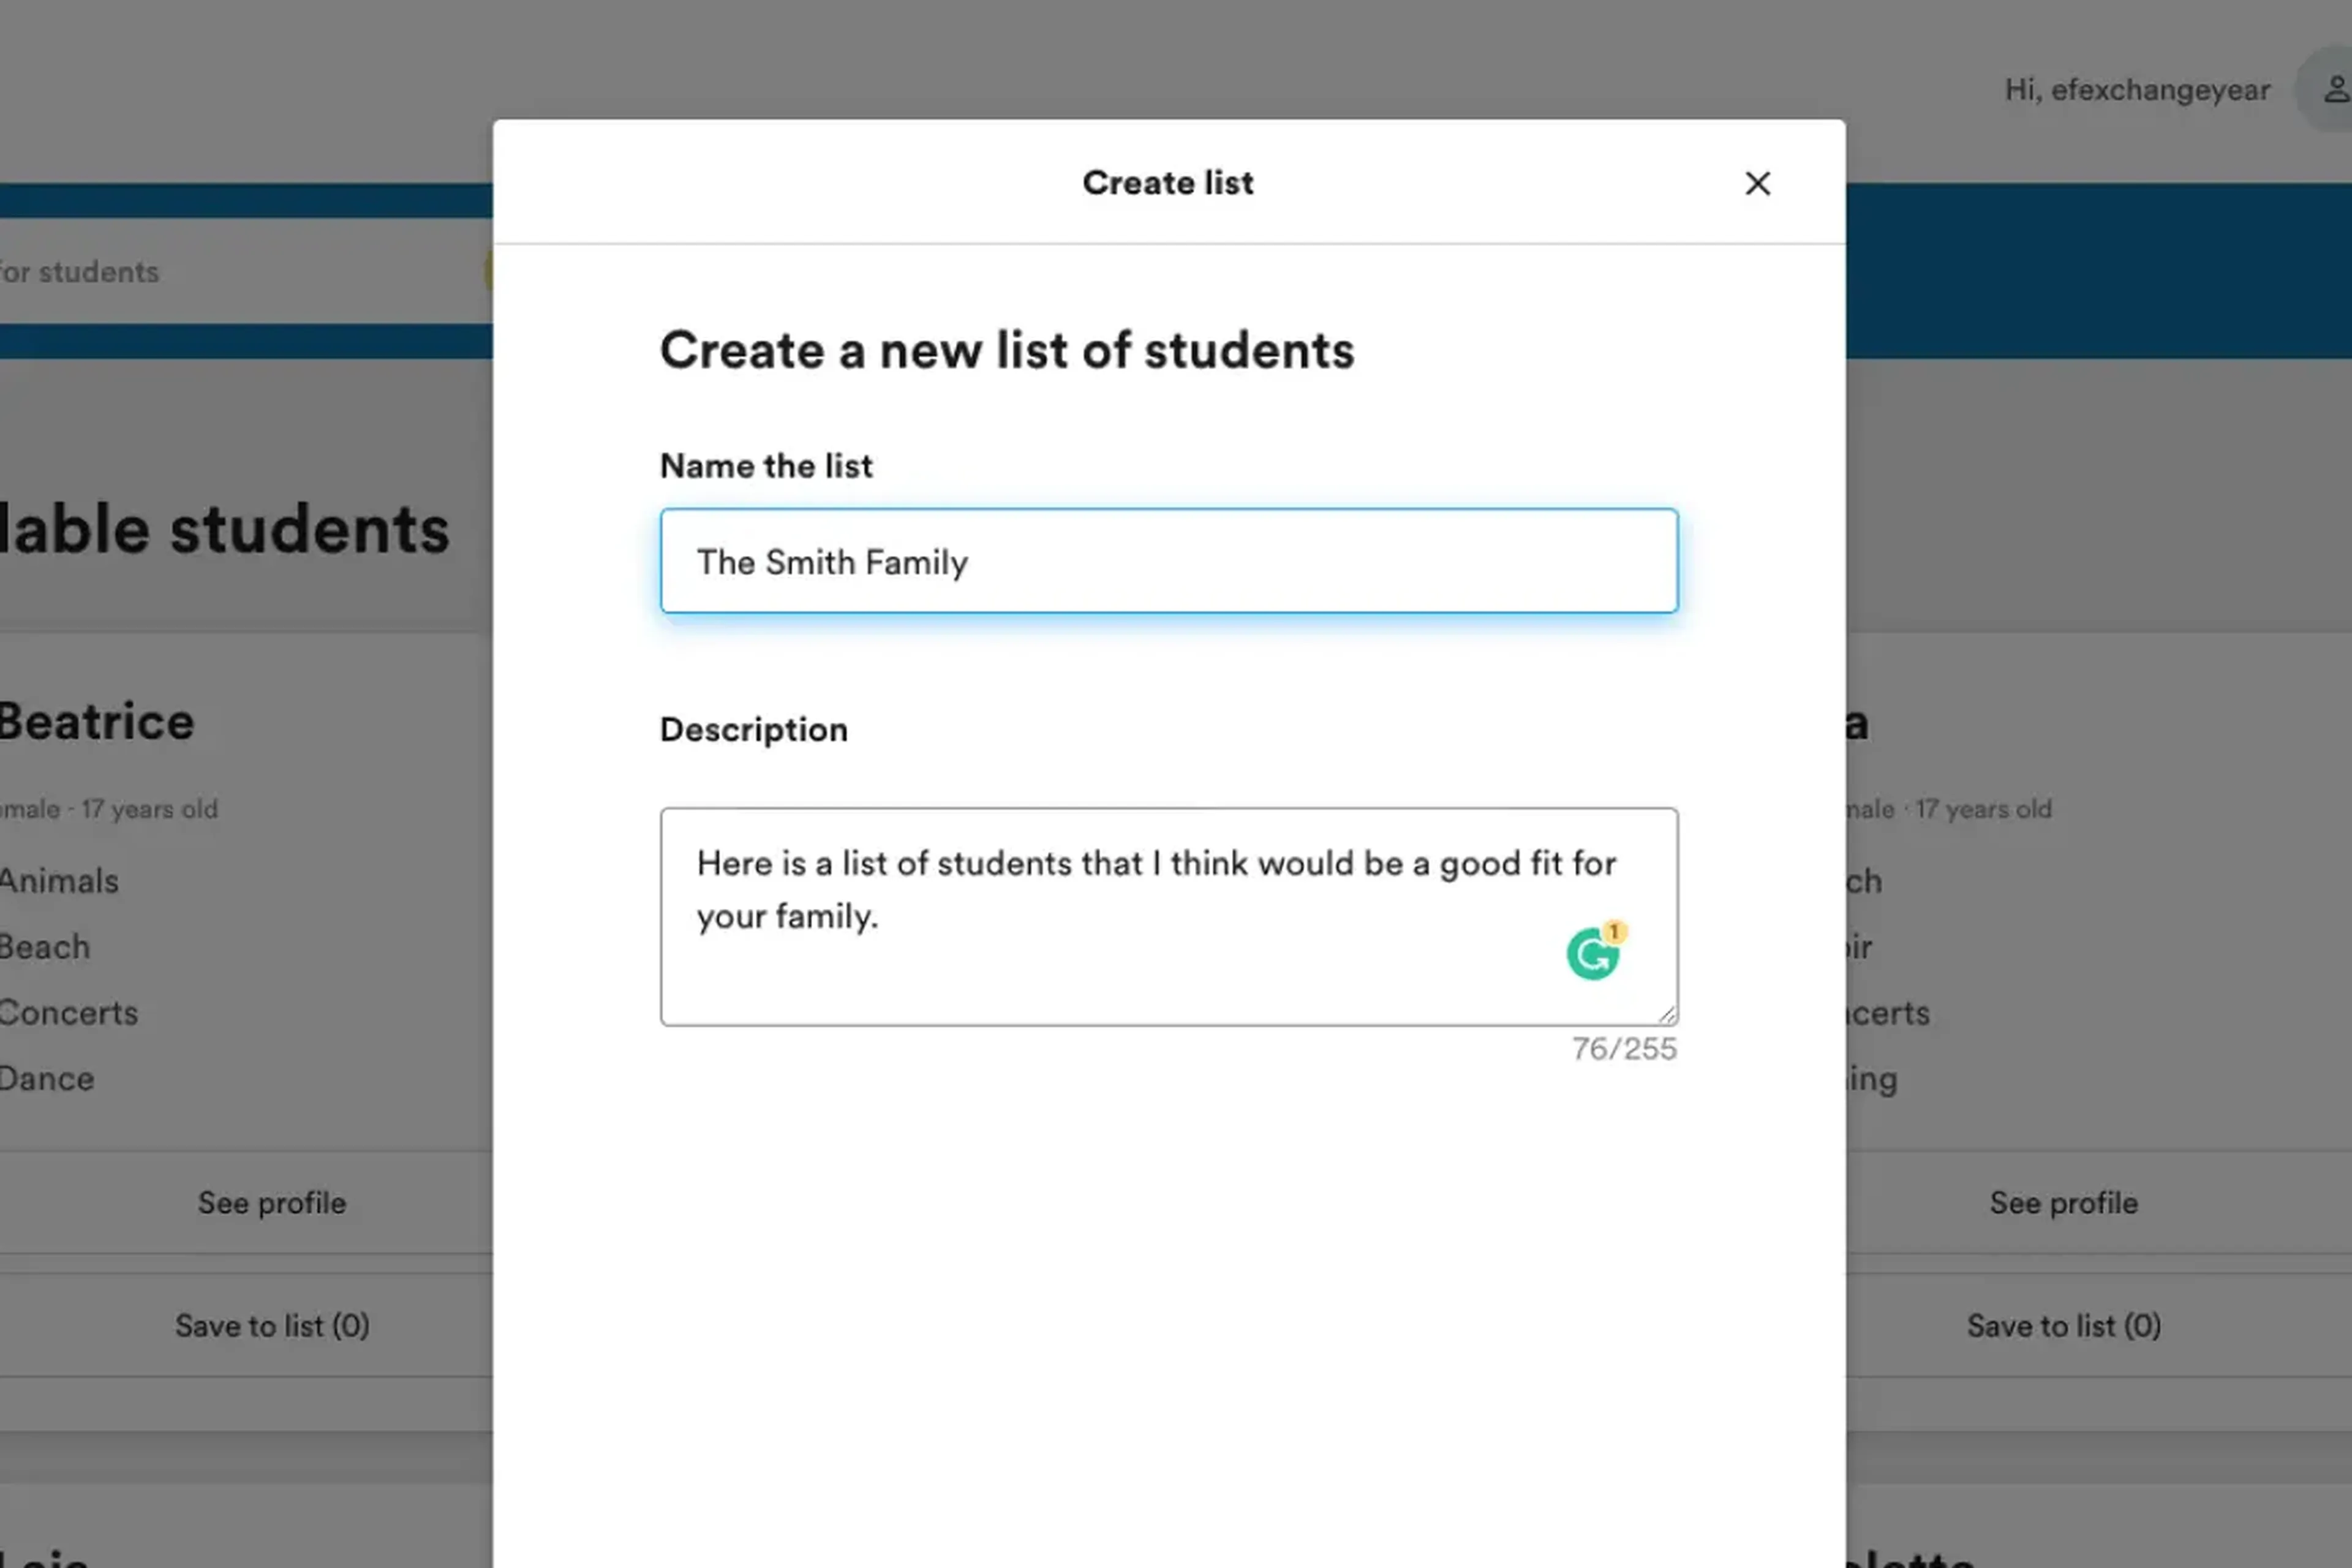Open the Grammarly icon in Description box
Viewport: 2352px width, 1568px height.
point(1591,955)
